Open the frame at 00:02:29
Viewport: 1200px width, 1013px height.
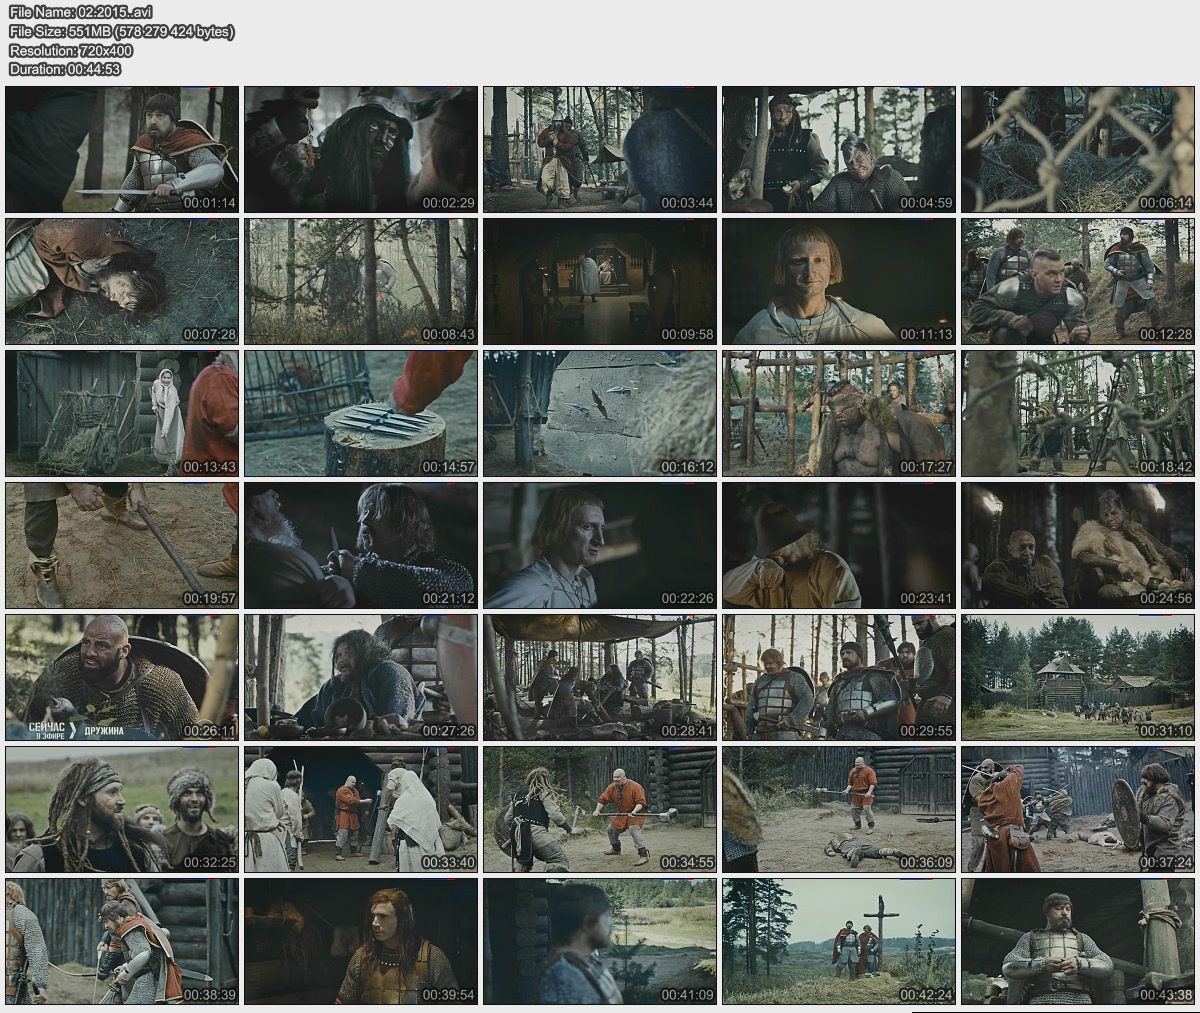coord(361,149)
